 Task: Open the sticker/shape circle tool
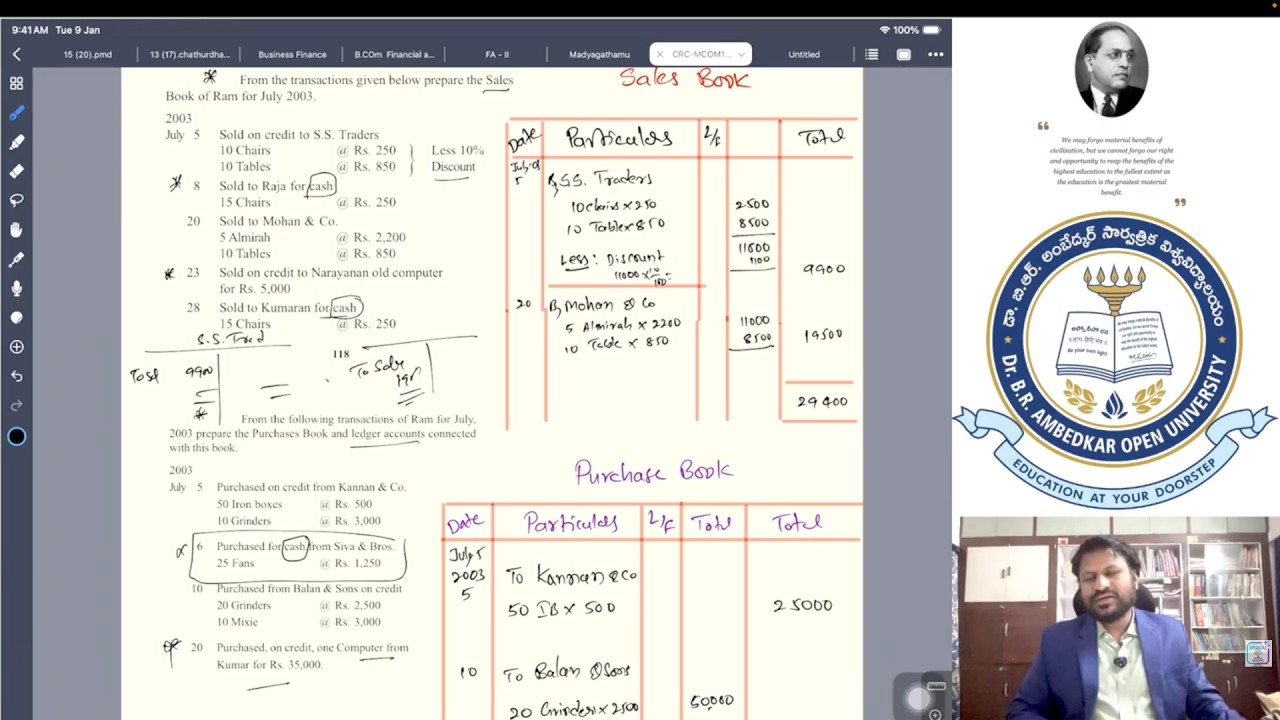[x=16, y=318]
